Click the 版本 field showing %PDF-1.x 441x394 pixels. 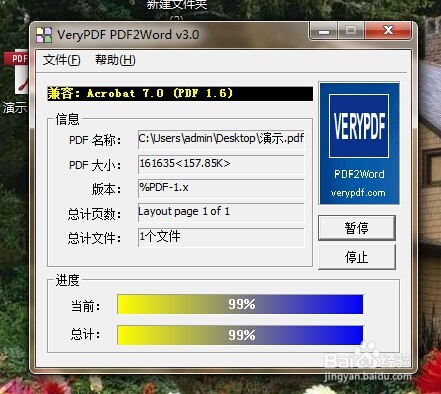[x=221, y=188]
